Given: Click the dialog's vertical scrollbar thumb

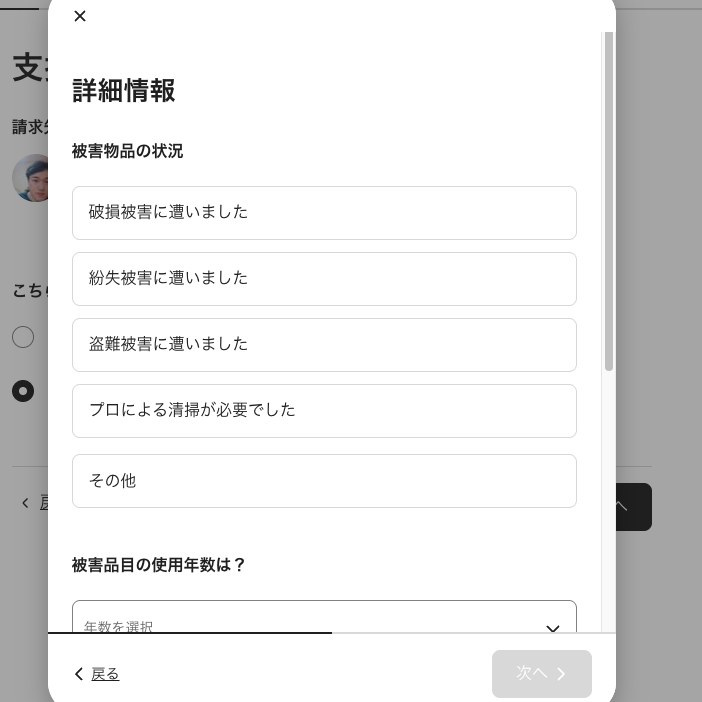Looking at the screenshot, I should (608, 200).
